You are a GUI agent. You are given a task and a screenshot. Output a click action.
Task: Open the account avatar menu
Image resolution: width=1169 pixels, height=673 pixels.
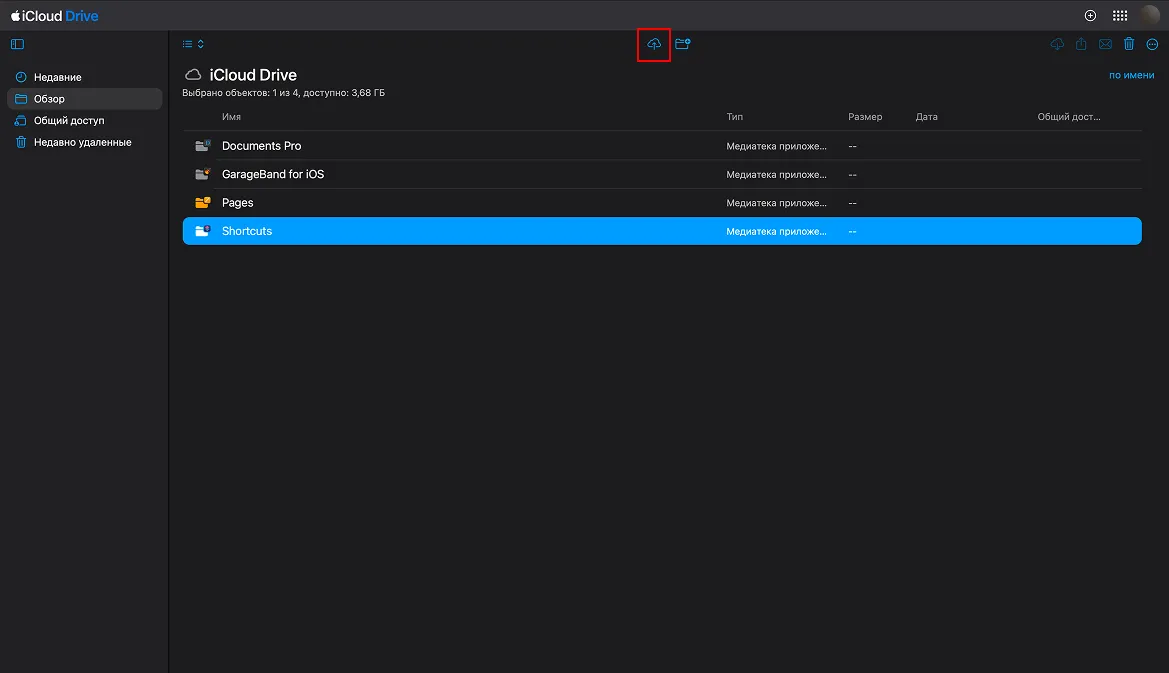(x=1150, y=15)
